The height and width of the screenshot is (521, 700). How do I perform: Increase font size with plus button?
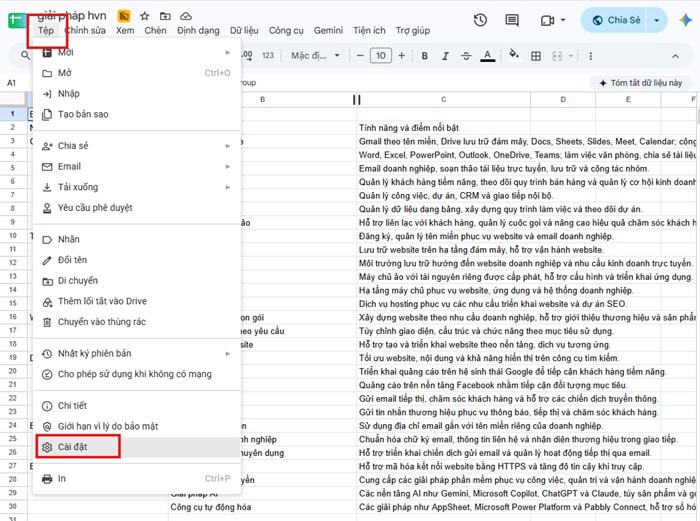(401, 56)
